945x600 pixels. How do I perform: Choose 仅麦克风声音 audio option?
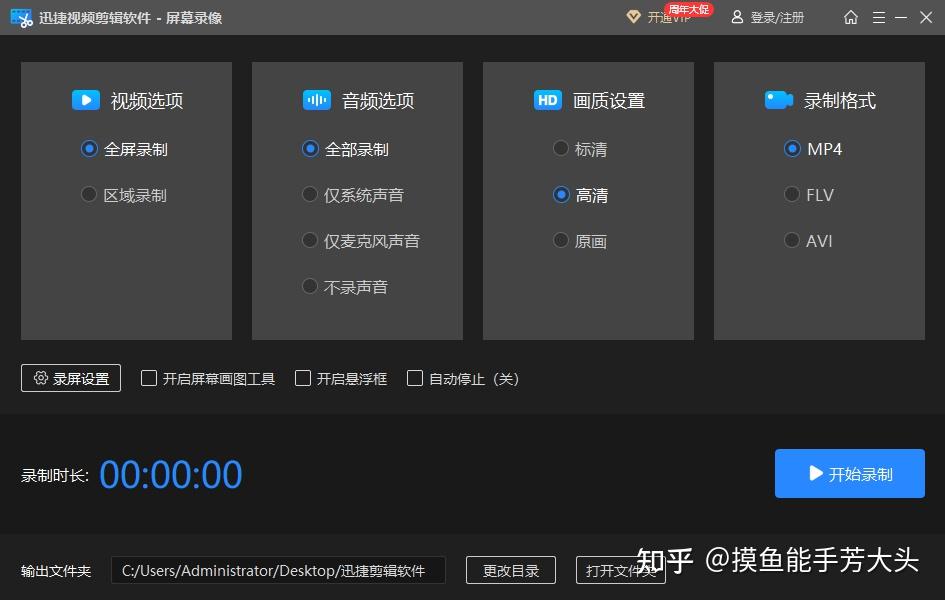coord(360,240)
